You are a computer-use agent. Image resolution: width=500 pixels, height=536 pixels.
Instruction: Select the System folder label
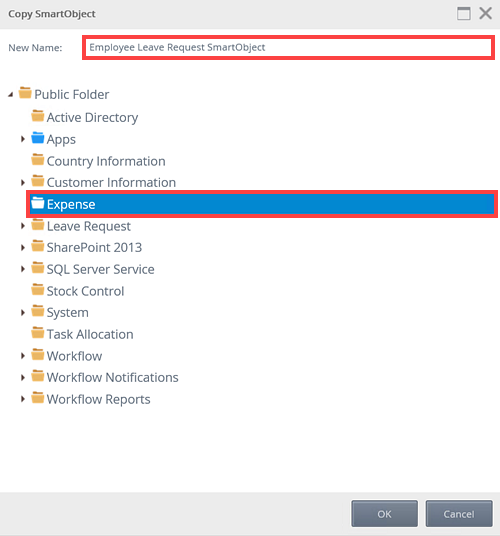[x=68, y=313]
